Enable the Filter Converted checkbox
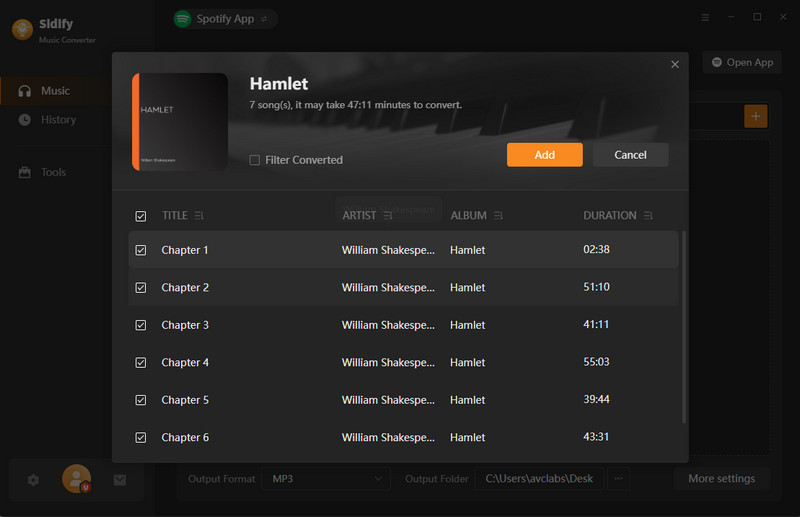 pyautogui.click(x=255, y=160)
